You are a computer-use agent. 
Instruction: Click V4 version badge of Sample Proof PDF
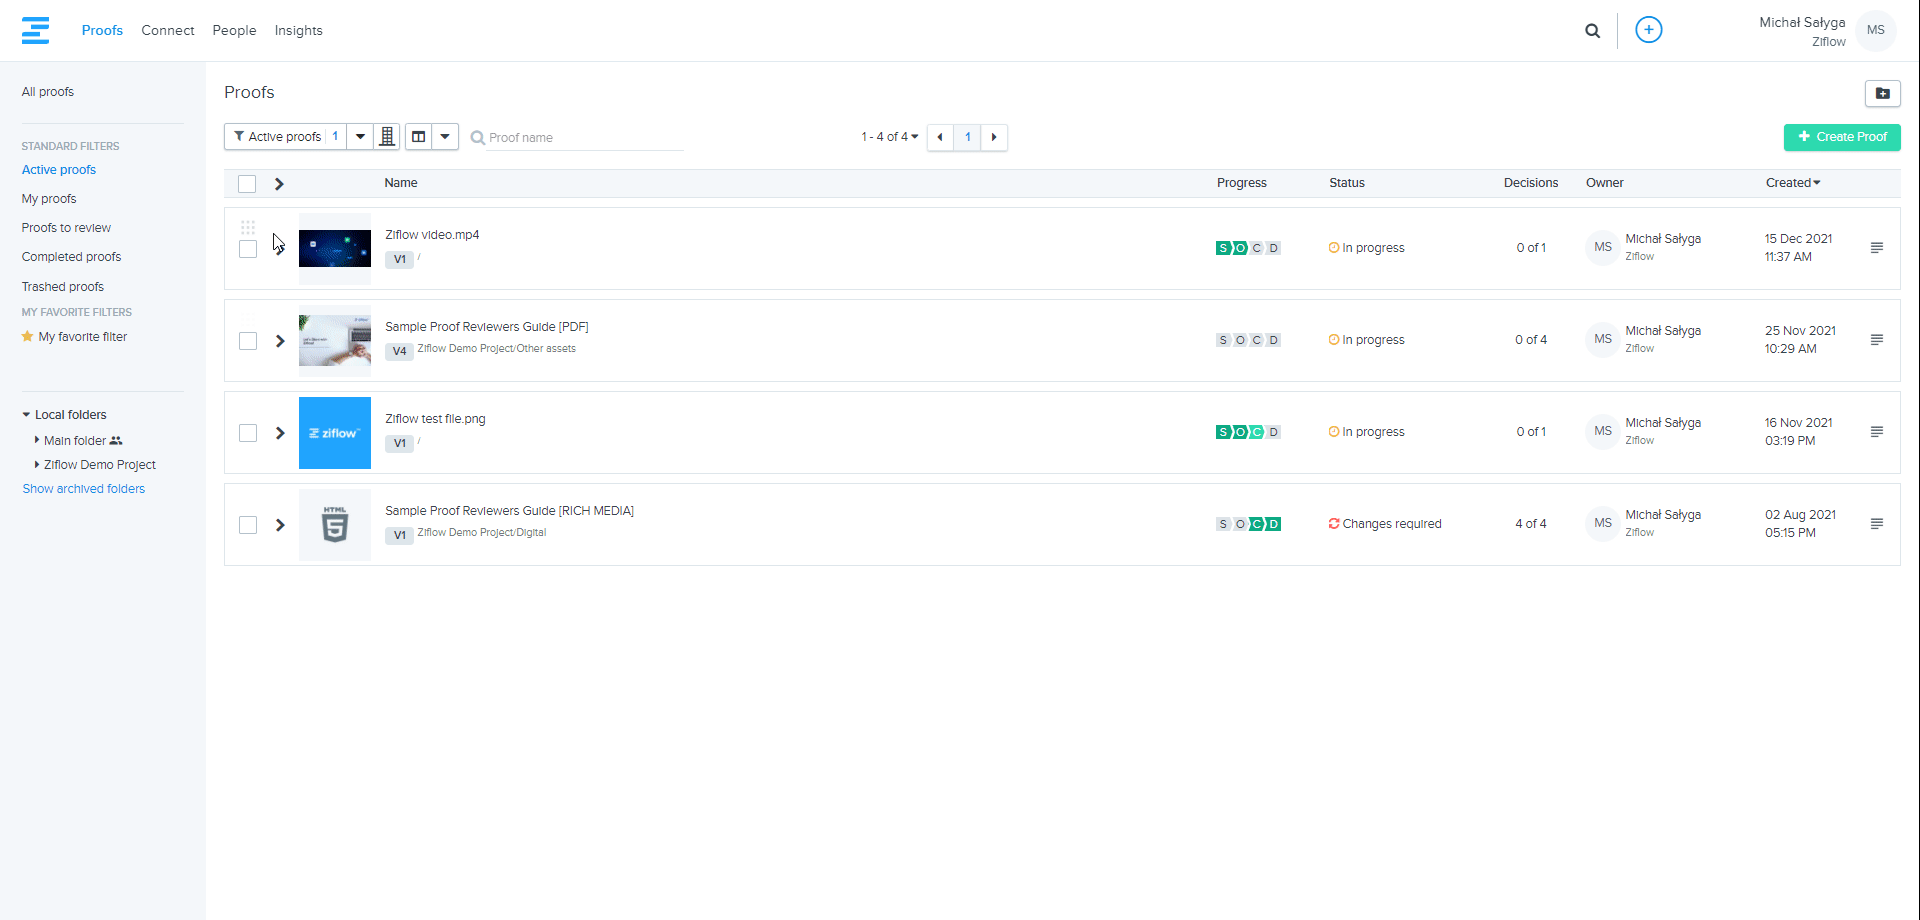point(399,351)
